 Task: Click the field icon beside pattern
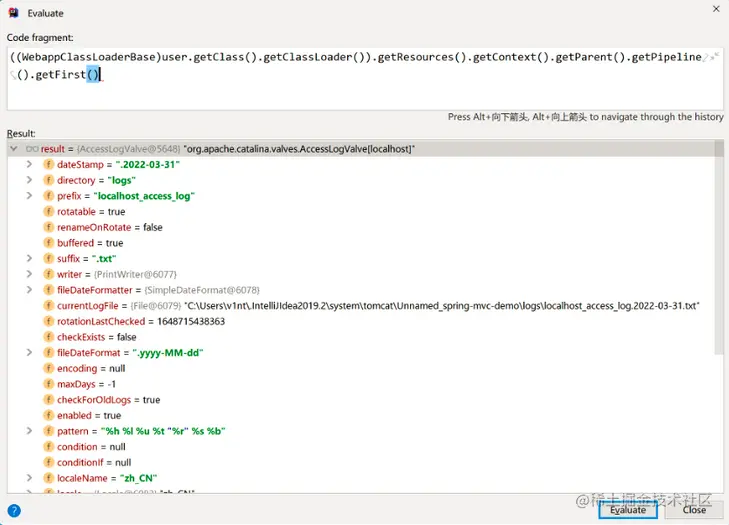48,431
